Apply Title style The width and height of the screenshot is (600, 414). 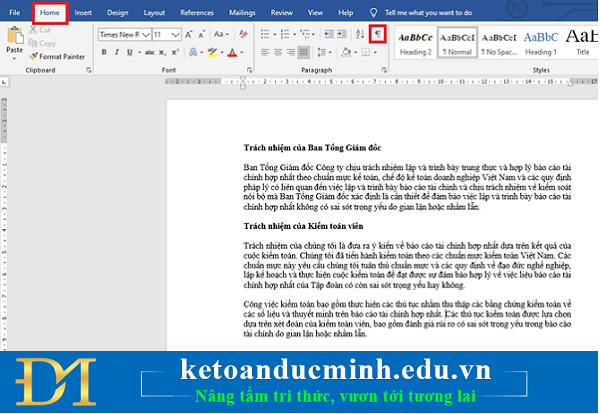tap(582, 43)
